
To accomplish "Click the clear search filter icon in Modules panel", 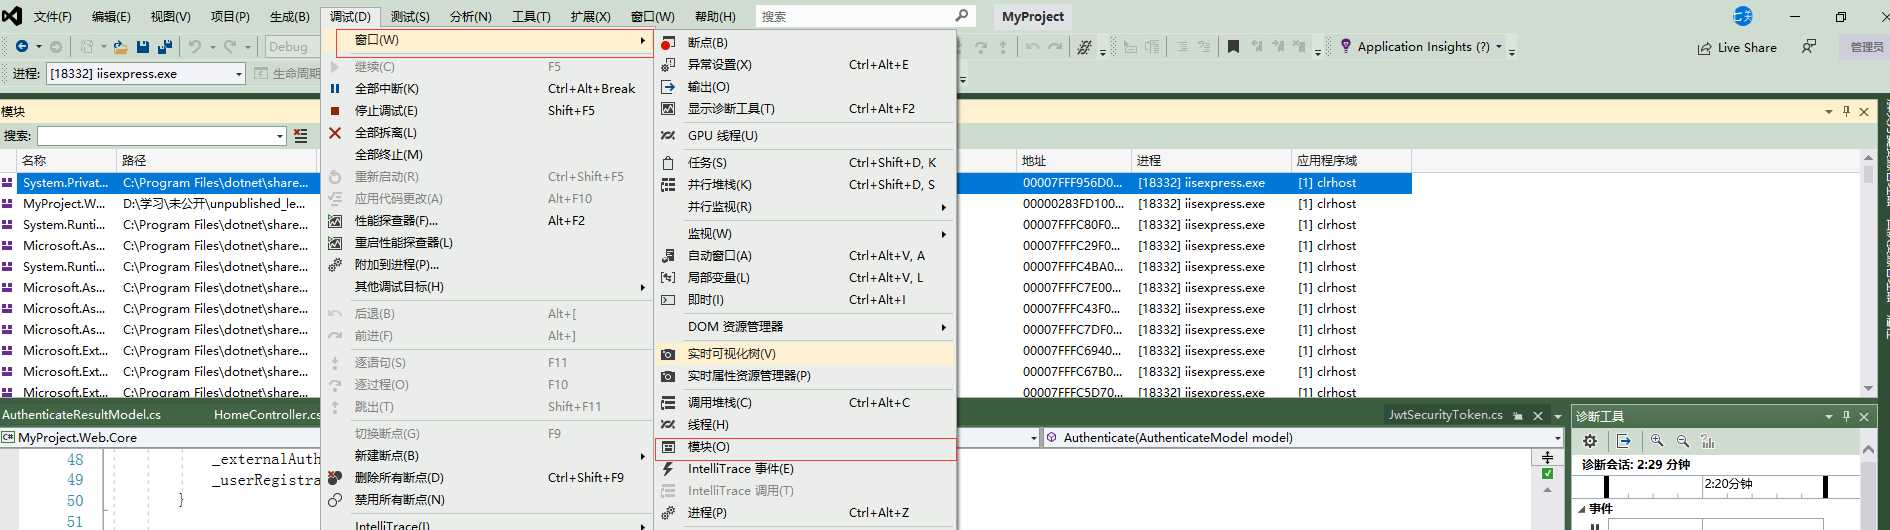I will (x=300, y=136).
